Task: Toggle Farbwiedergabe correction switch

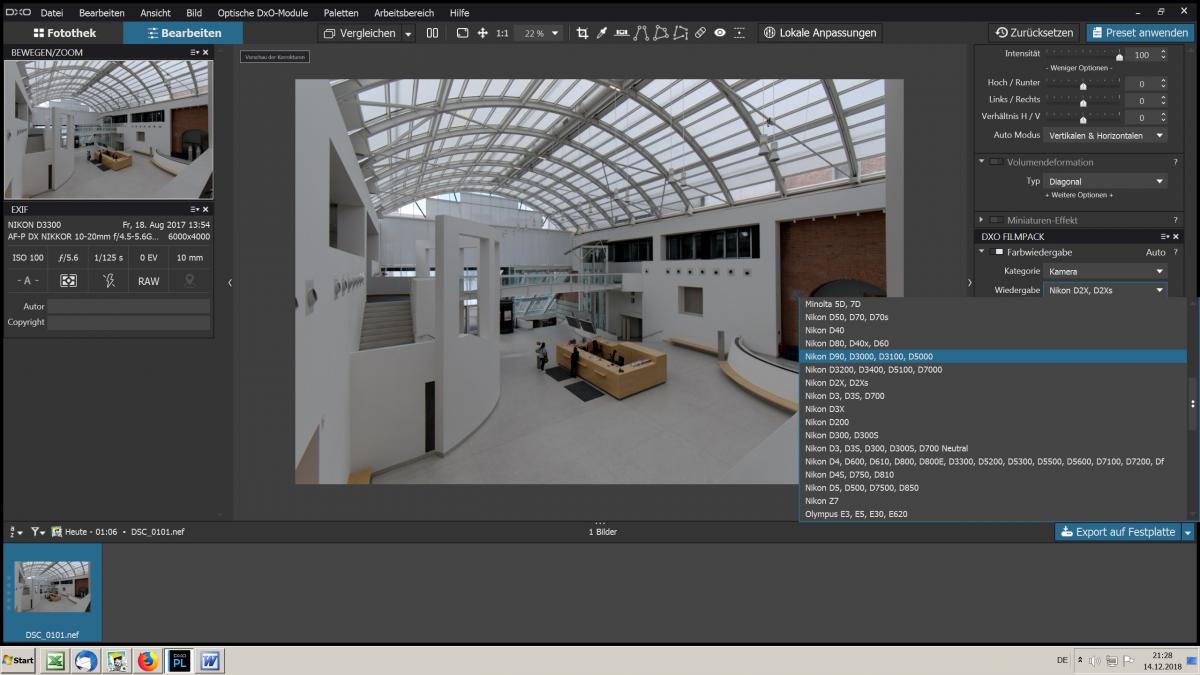Action: click(996, 252)
